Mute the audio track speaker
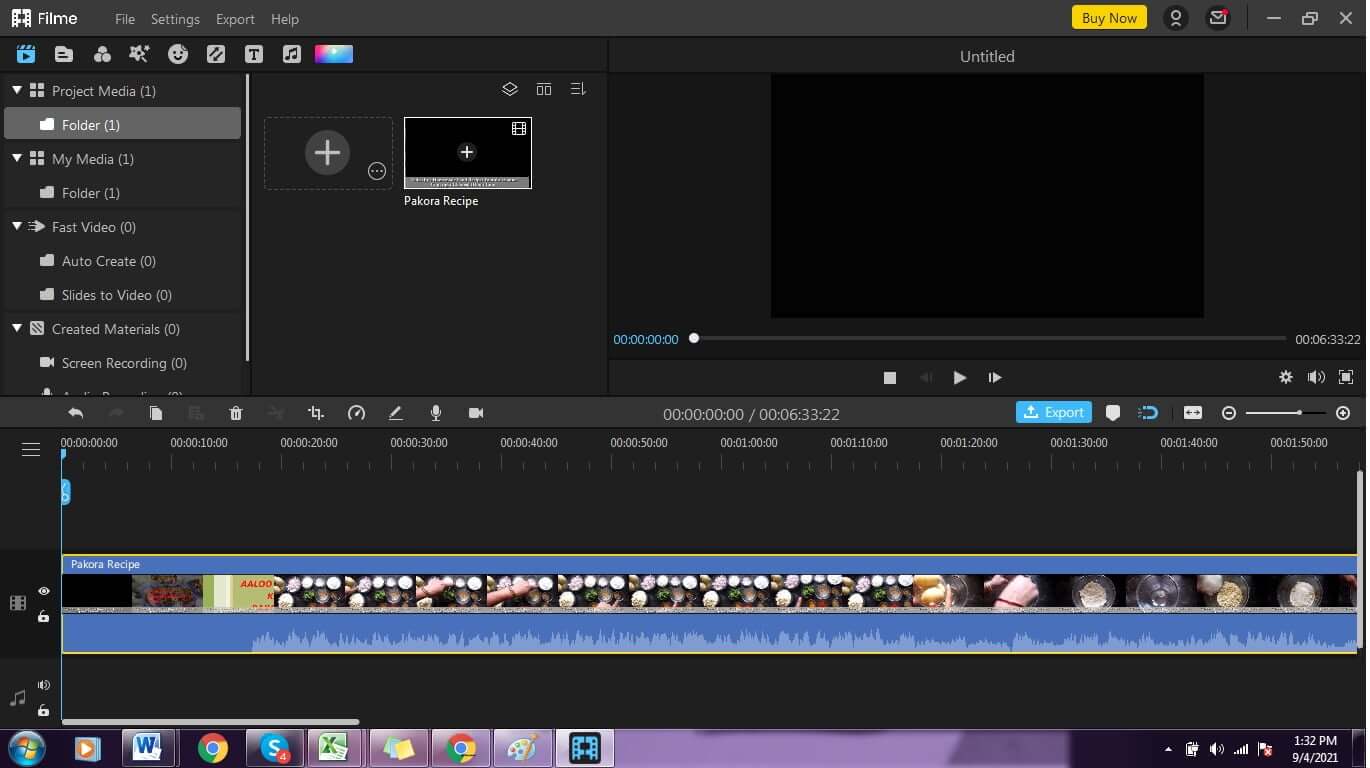Viewport: 1370px width, 768px height. [x=44, y=685]
